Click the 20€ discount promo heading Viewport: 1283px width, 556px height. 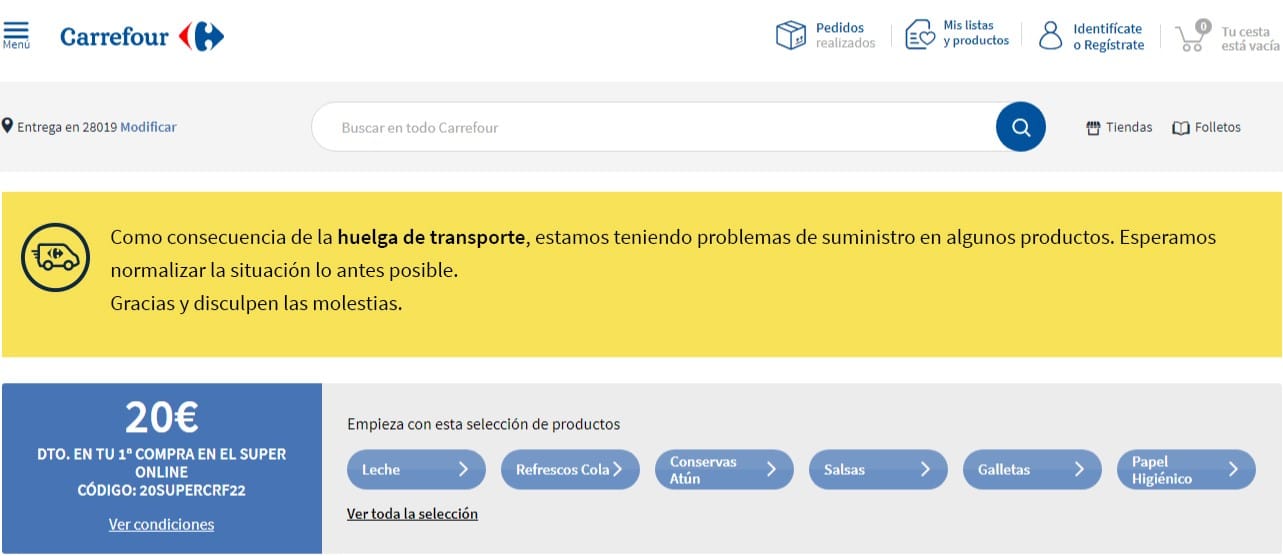(x=161, y=416)
